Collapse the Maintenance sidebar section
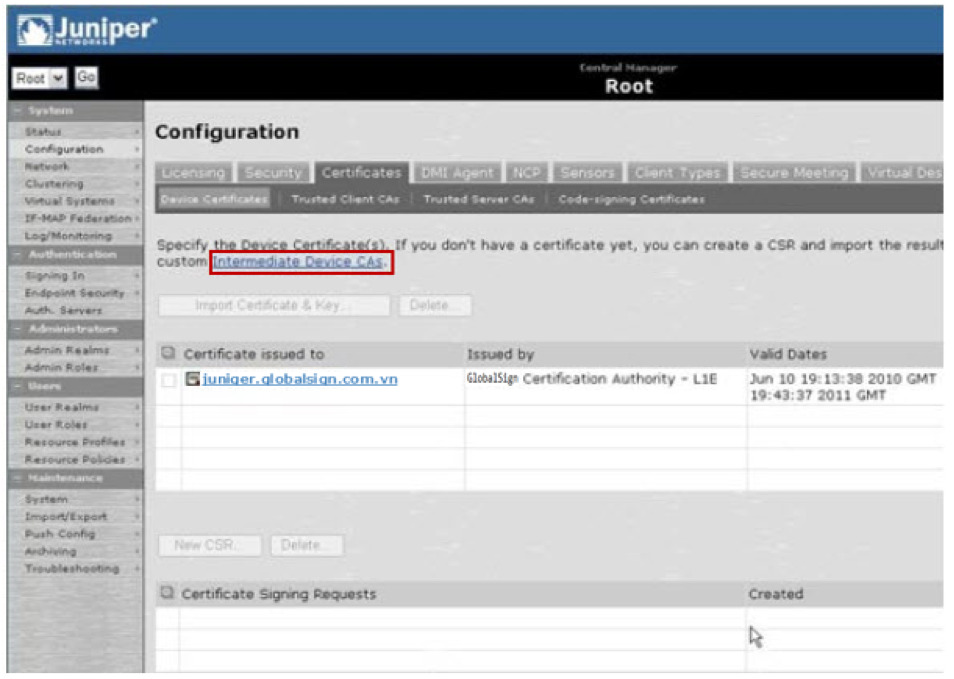This screenshot has width=954, height=679. pyautogui.click(x=17, y=478)
